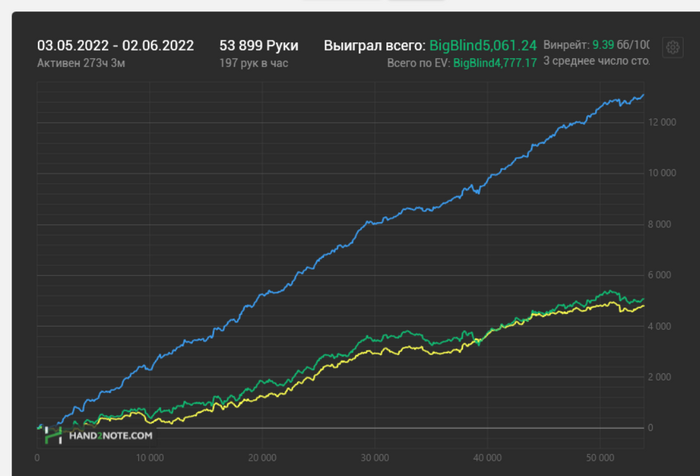Click the 30 000 x-axis label
This screenshot has height=476, width=700.
coord(375,458)
